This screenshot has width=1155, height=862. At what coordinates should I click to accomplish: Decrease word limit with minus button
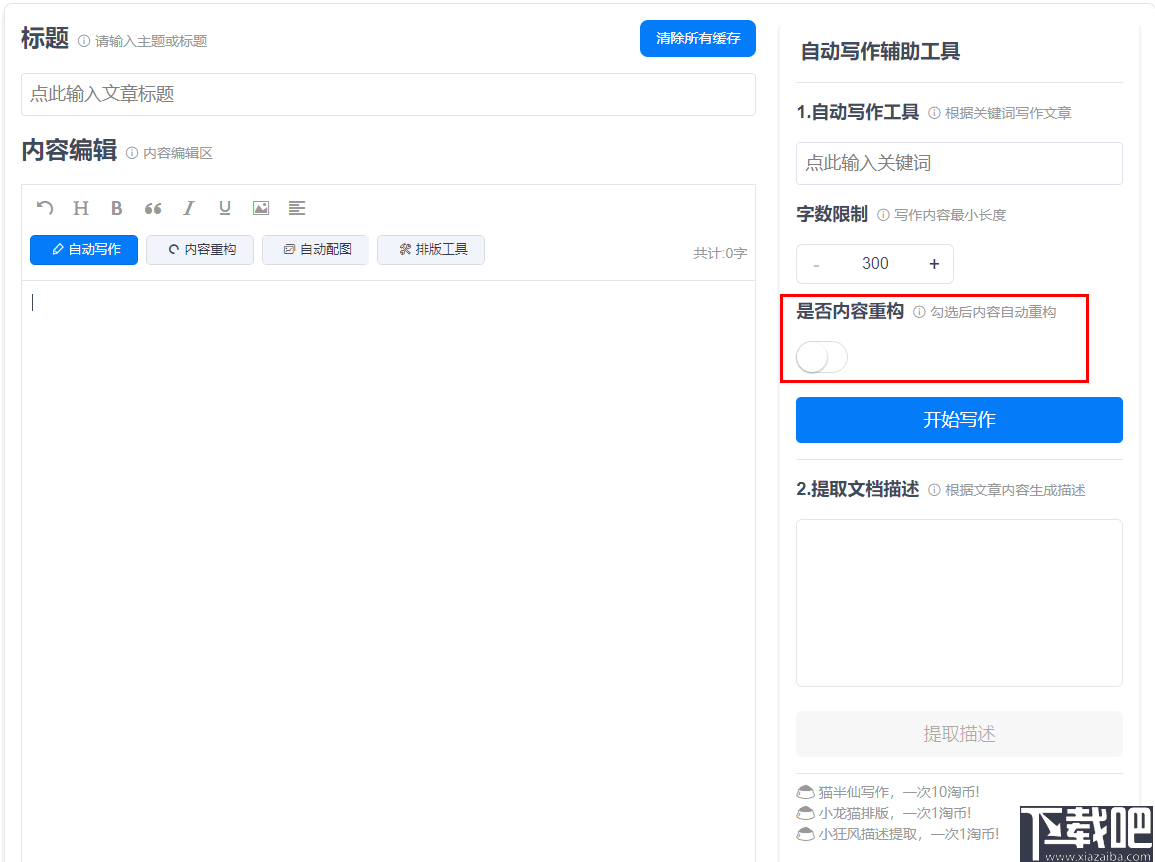[x=816, y=264]
